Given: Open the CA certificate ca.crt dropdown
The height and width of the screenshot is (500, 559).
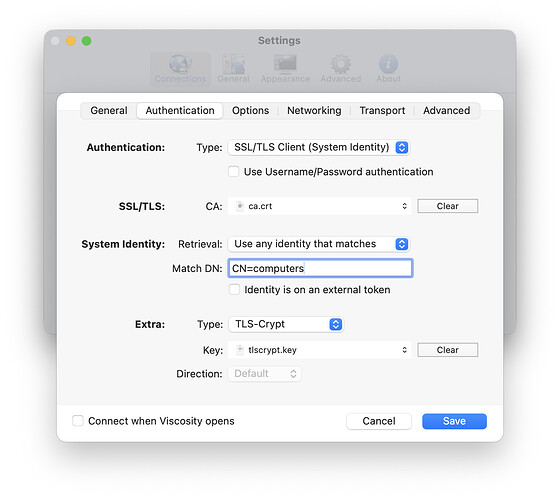Looking at the screenshot, I should tap(319, 206).
